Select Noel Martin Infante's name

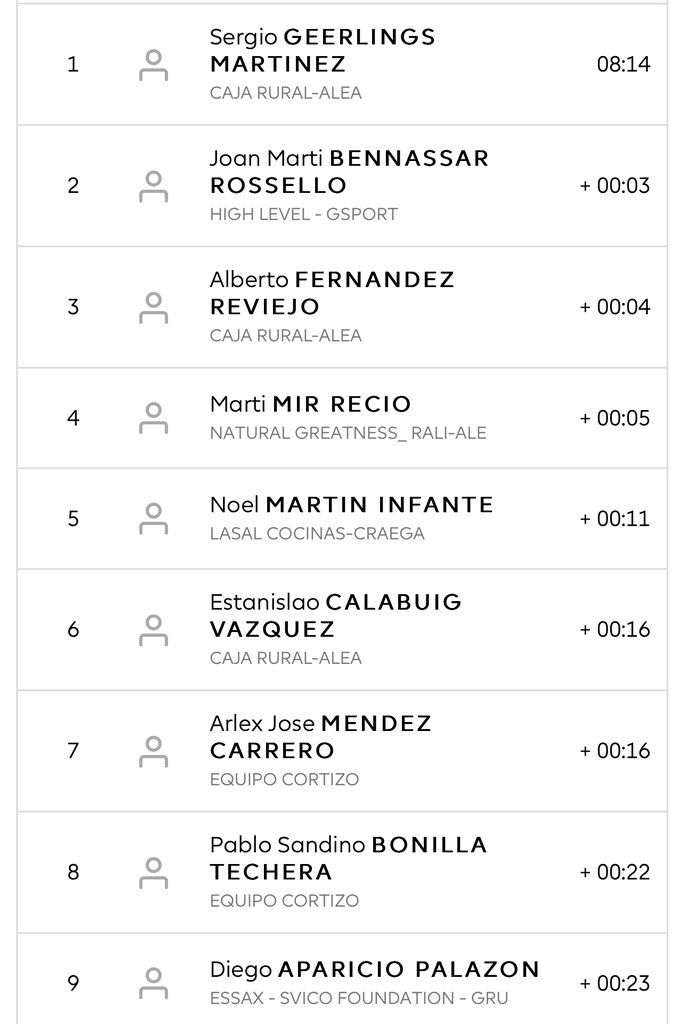pyautogui.click(x=351, y=505)
